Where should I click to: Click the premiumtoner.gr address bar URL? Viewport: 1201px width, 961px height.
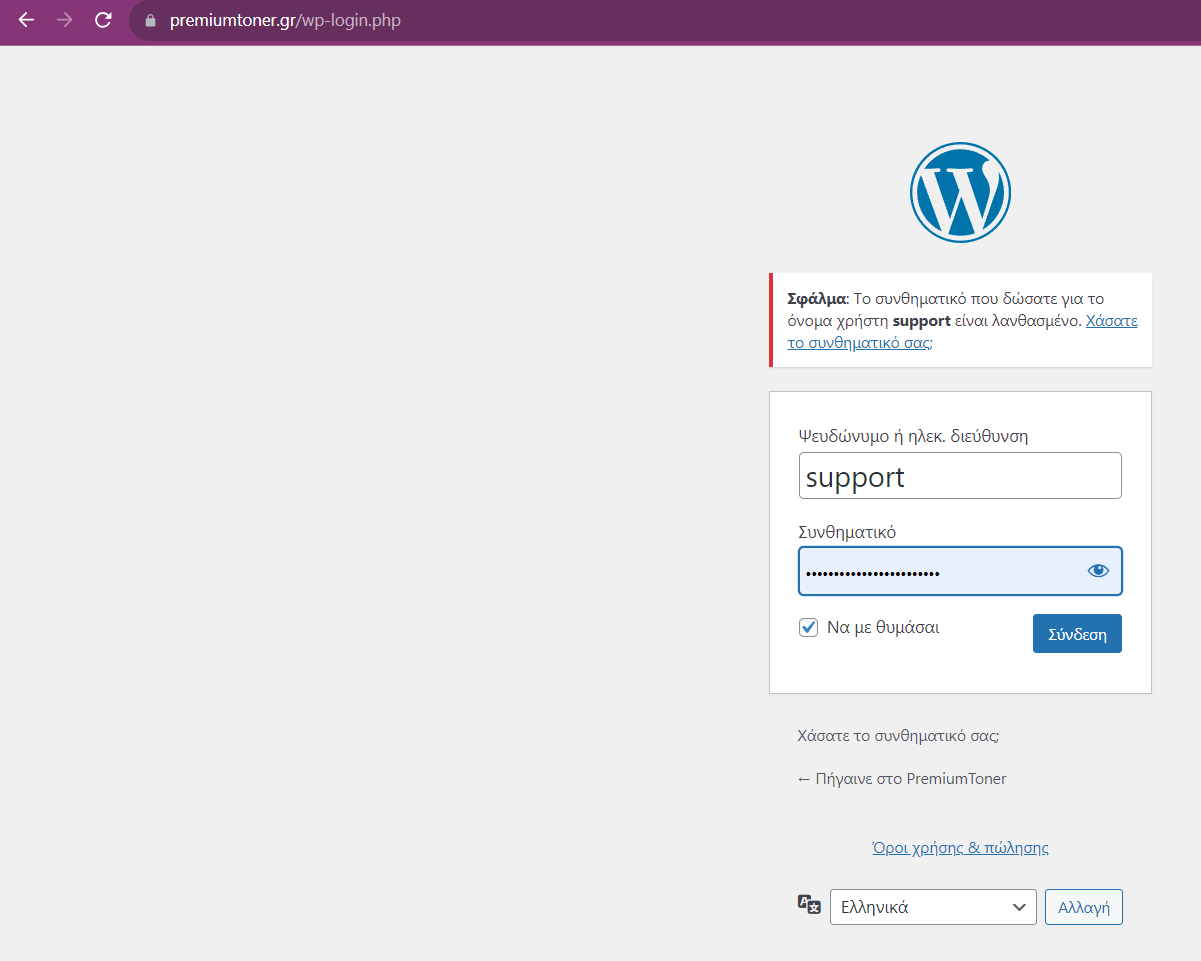[x=285, y=20]
